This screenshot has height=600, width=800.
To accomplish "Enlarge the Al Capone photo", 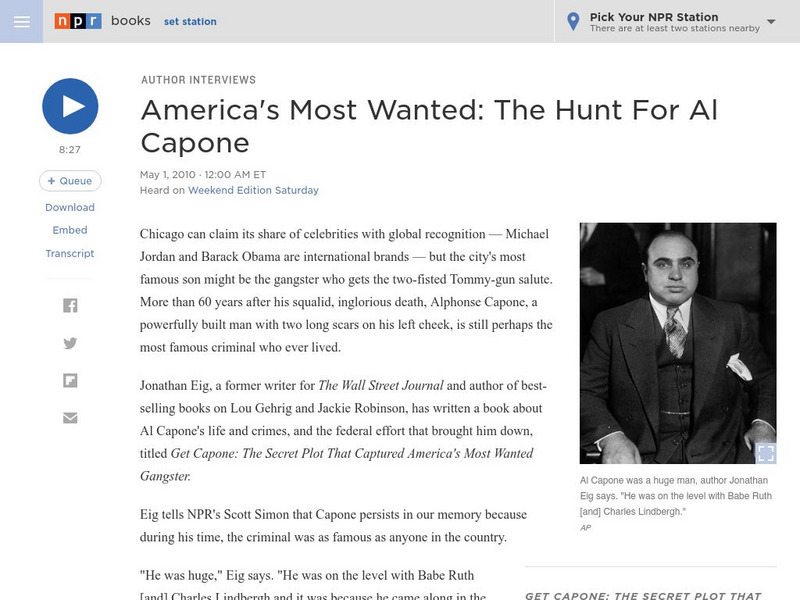I will click(765, 453).
